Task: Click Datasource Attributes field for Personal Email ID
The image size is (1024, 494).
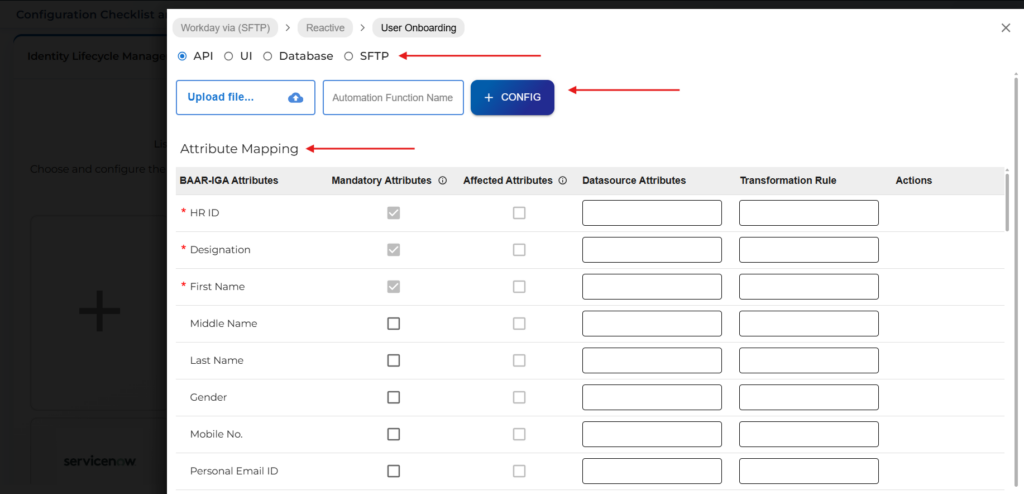Action: click(652, 471)
